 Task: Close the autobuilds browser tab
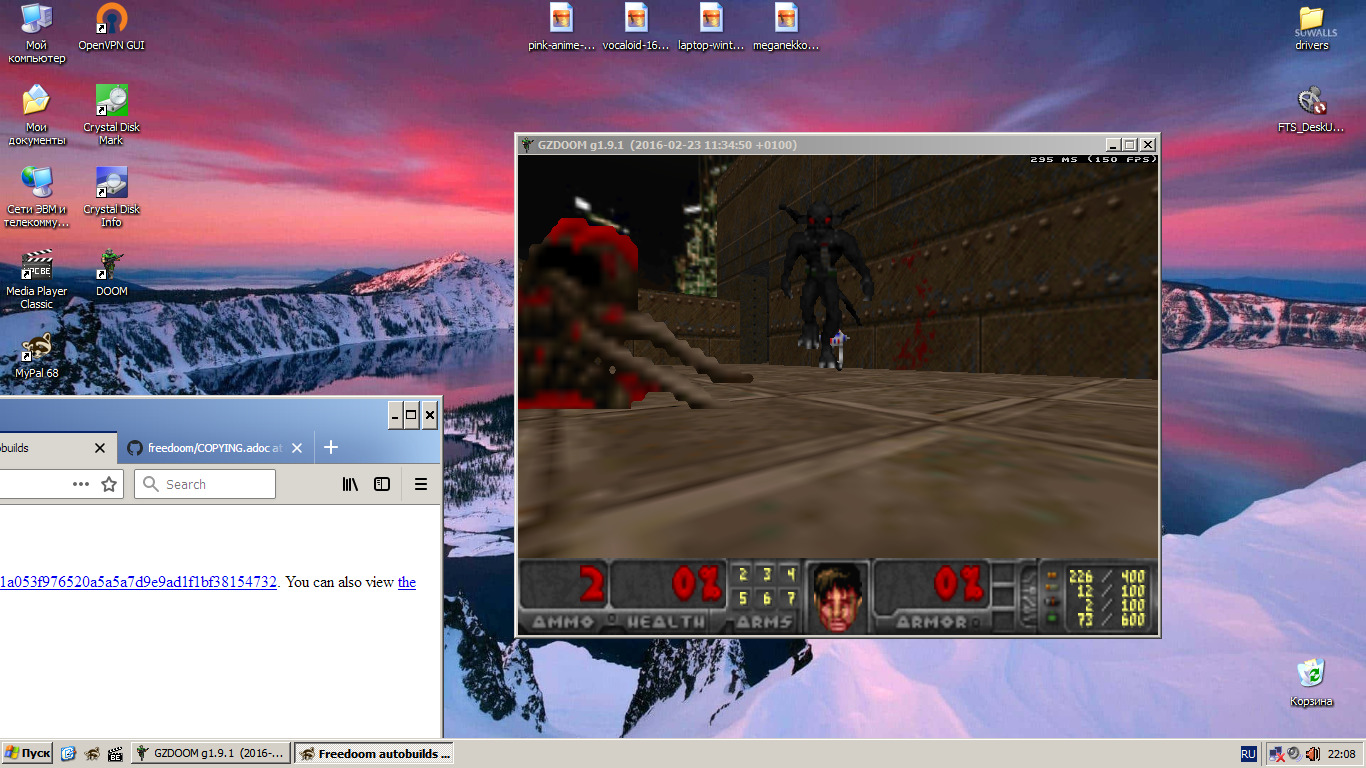pyautogui.click(x=100, y=448)
